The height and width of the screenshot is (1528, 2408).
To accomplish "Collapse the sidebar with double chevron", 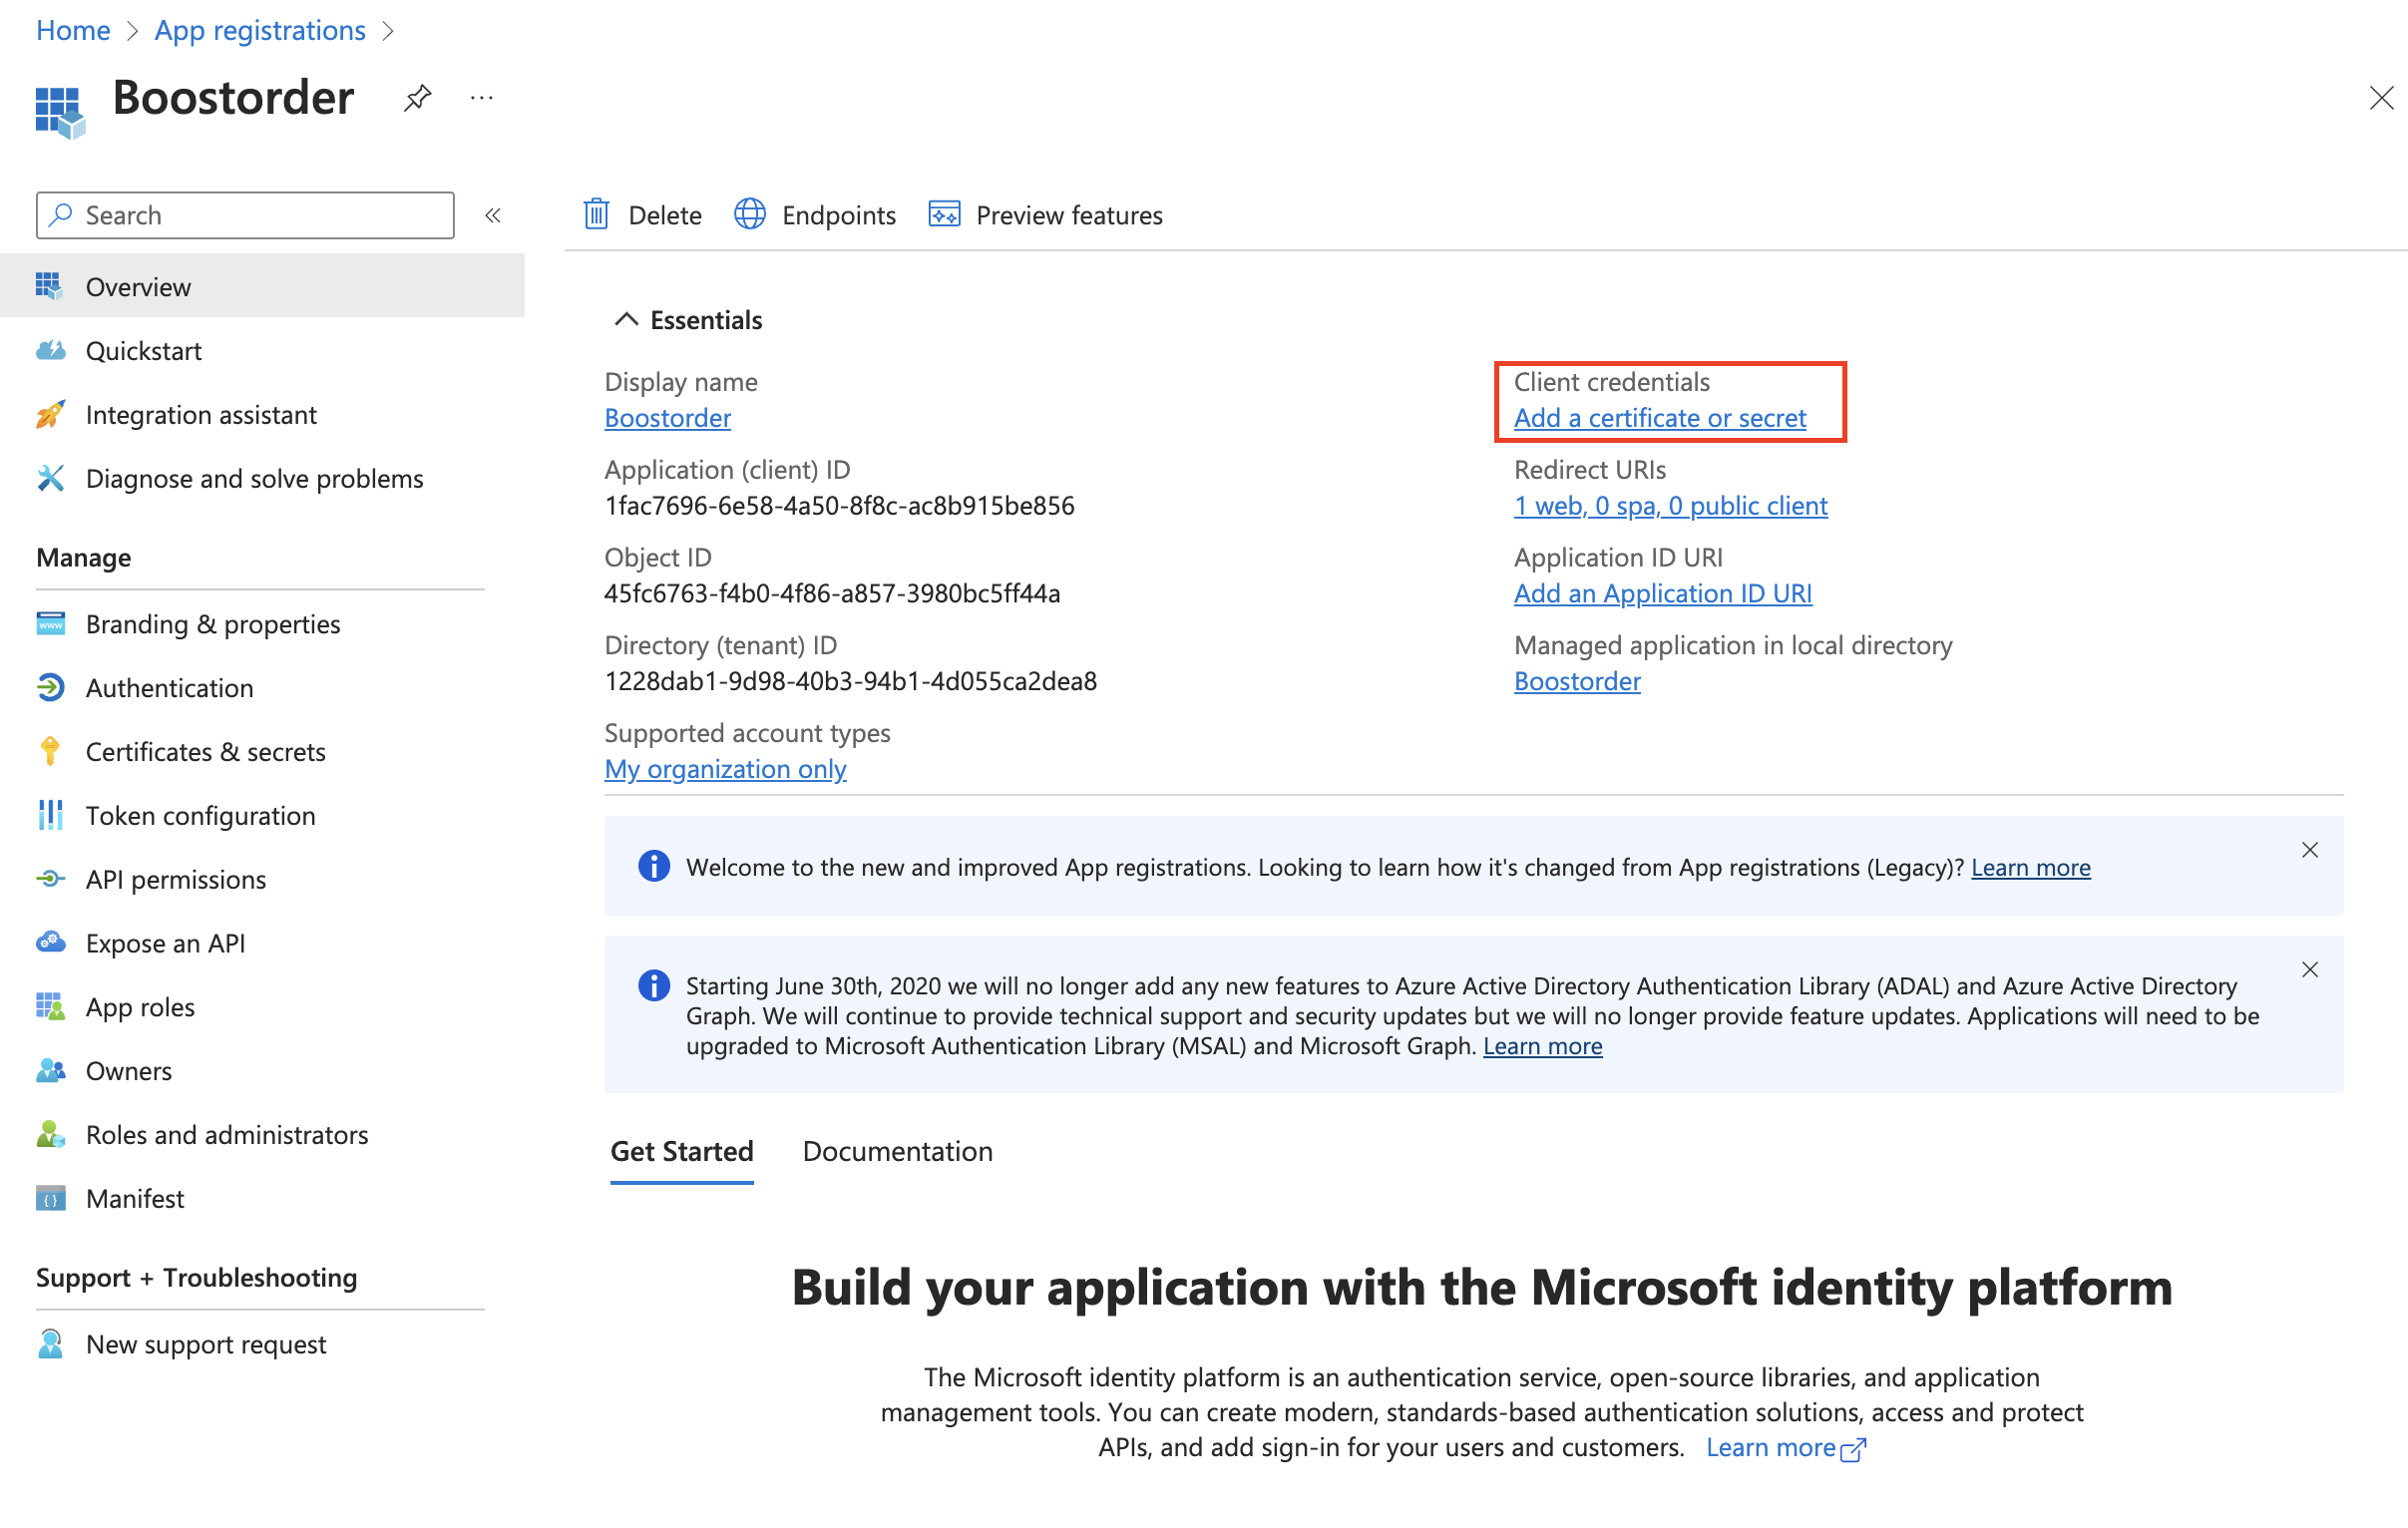I will click(493, 215).
